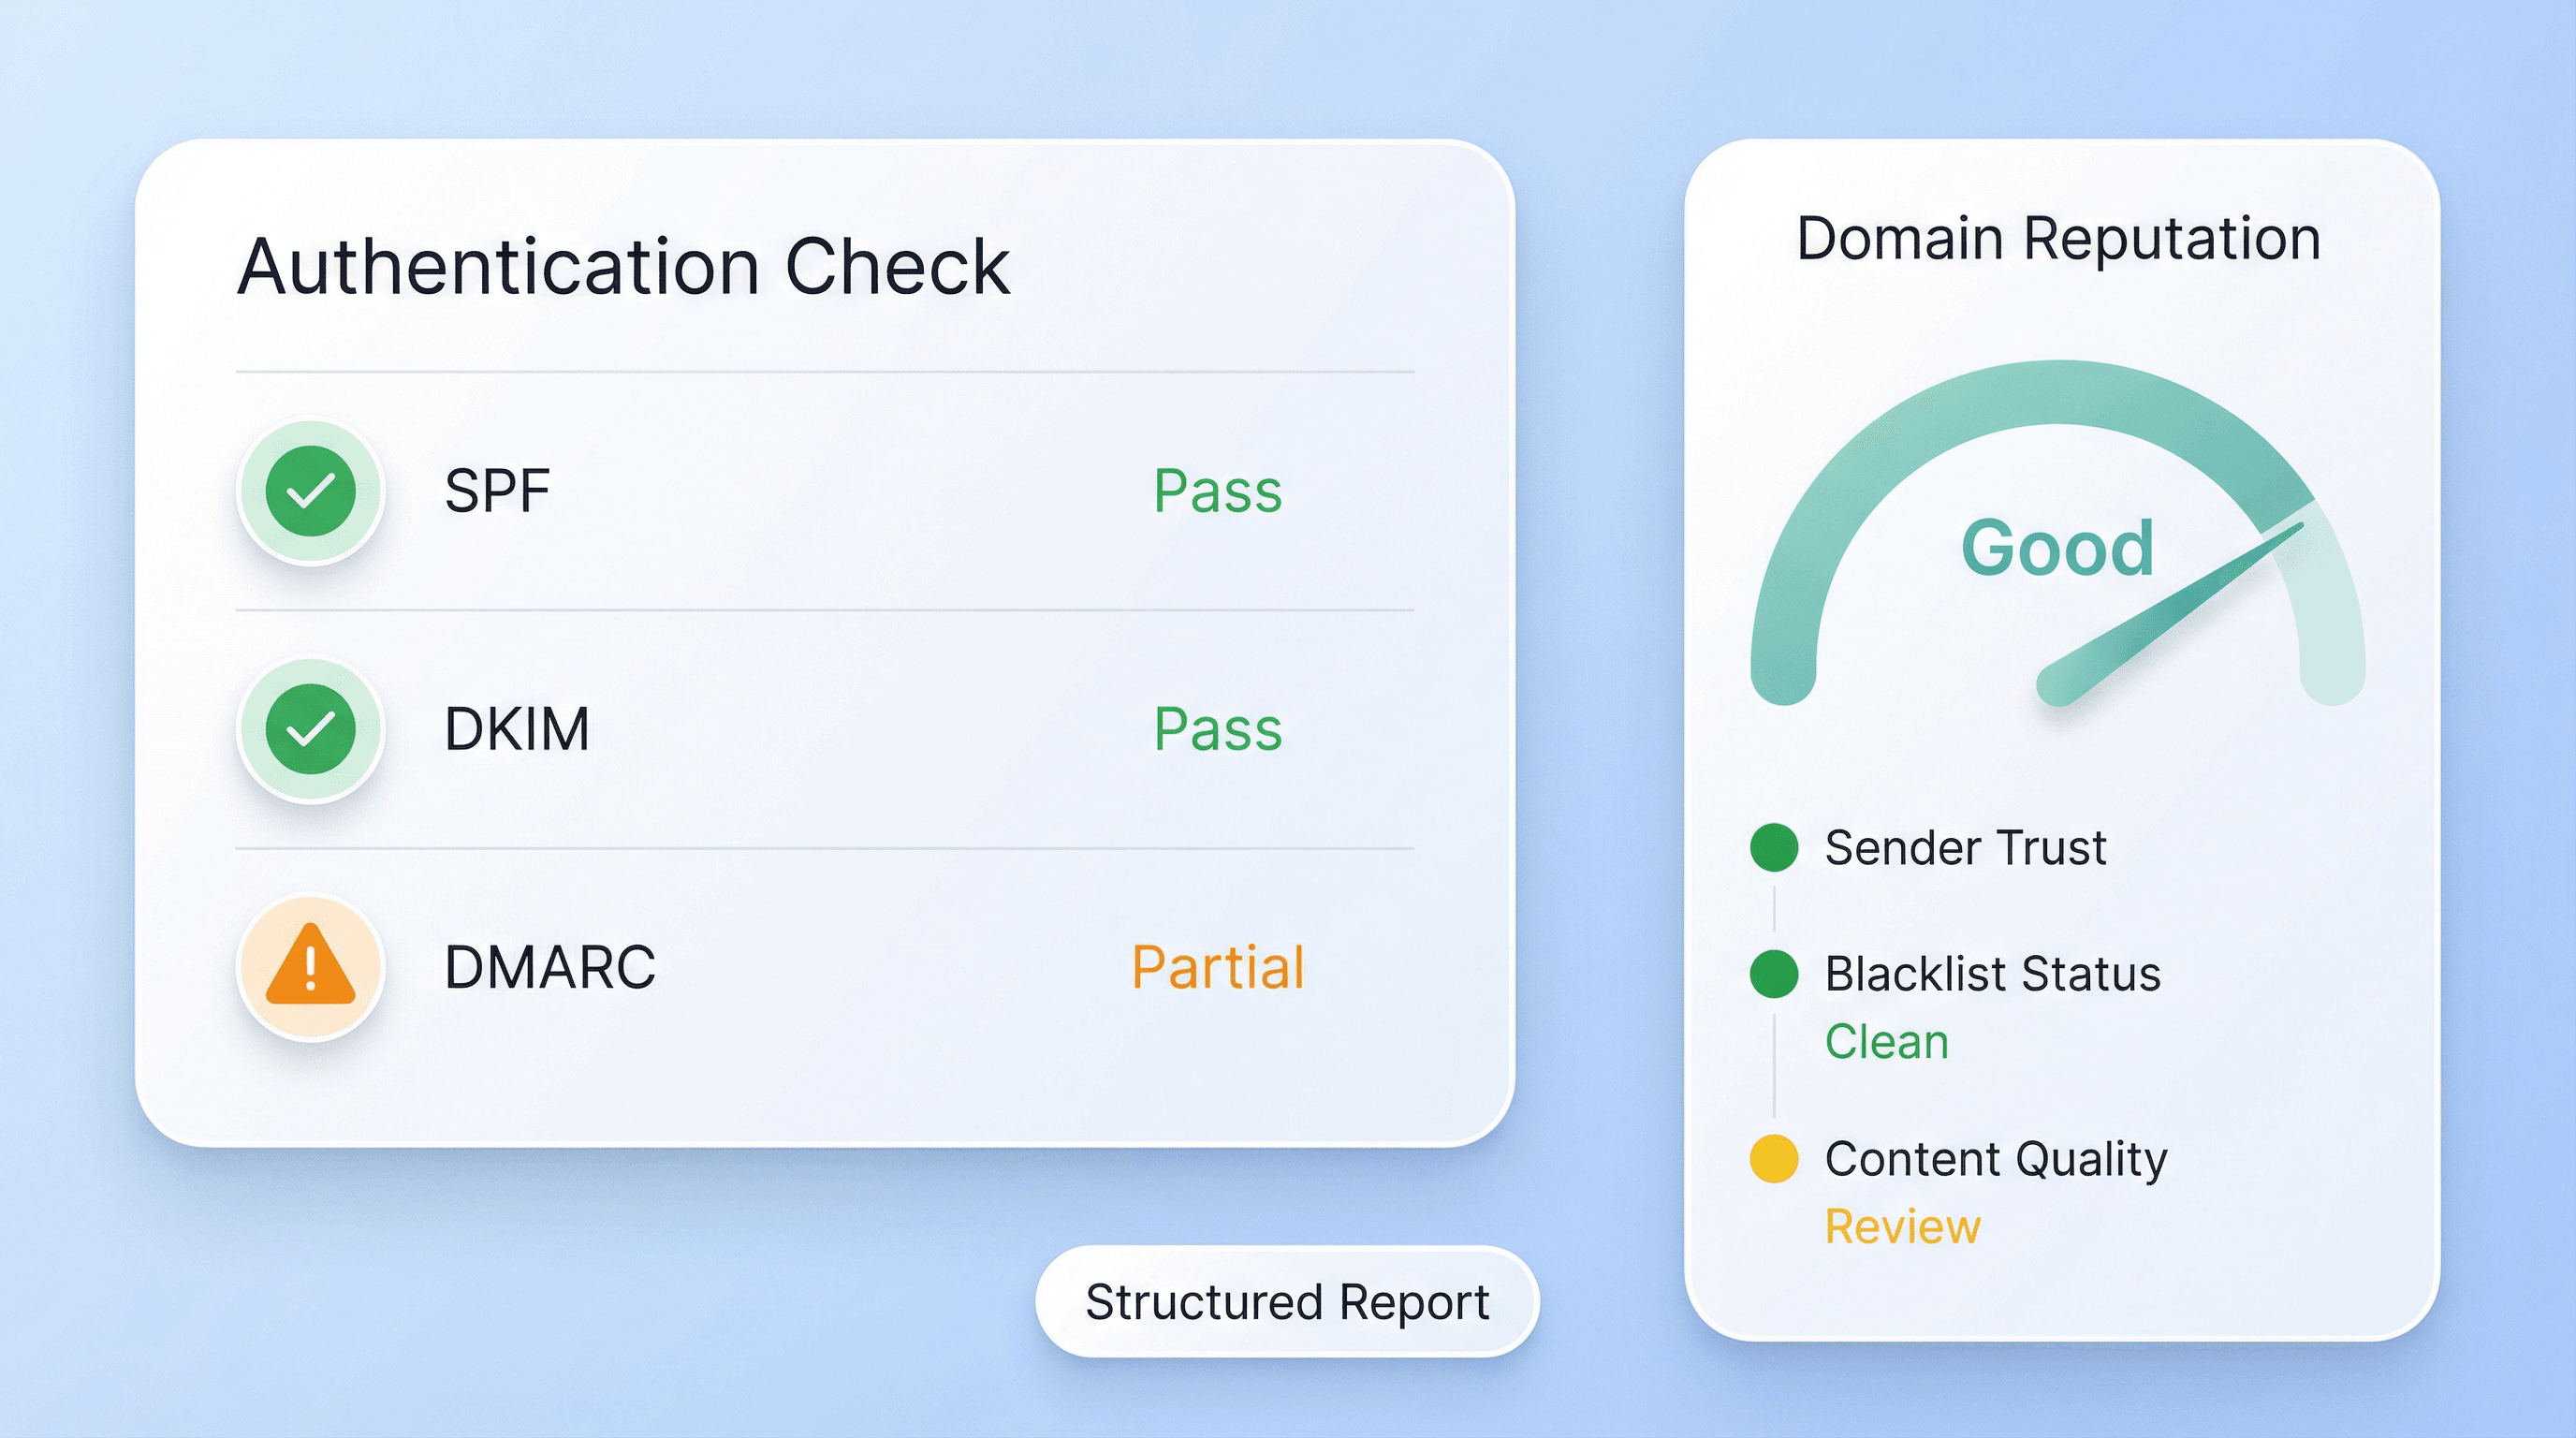Select the DMARC warning triangle icon
The width and height of the screenshot is (2576, 1438).
click(311, 965)
